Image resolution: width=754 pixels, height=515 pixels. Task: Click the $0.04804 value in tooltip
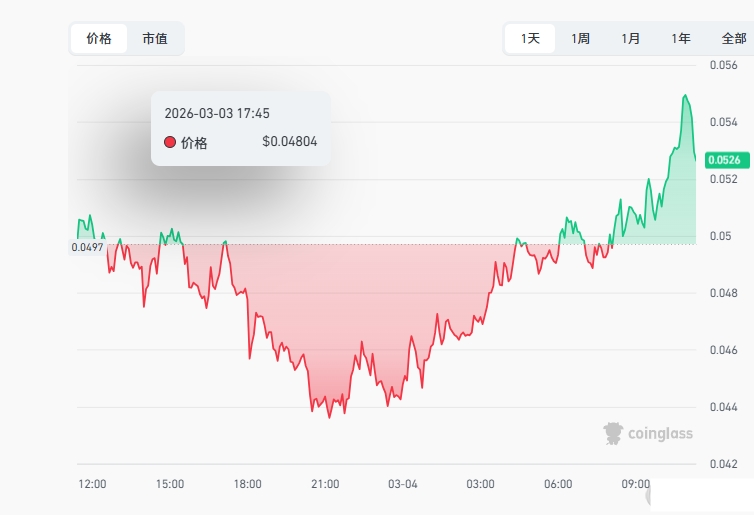point(289,142)
